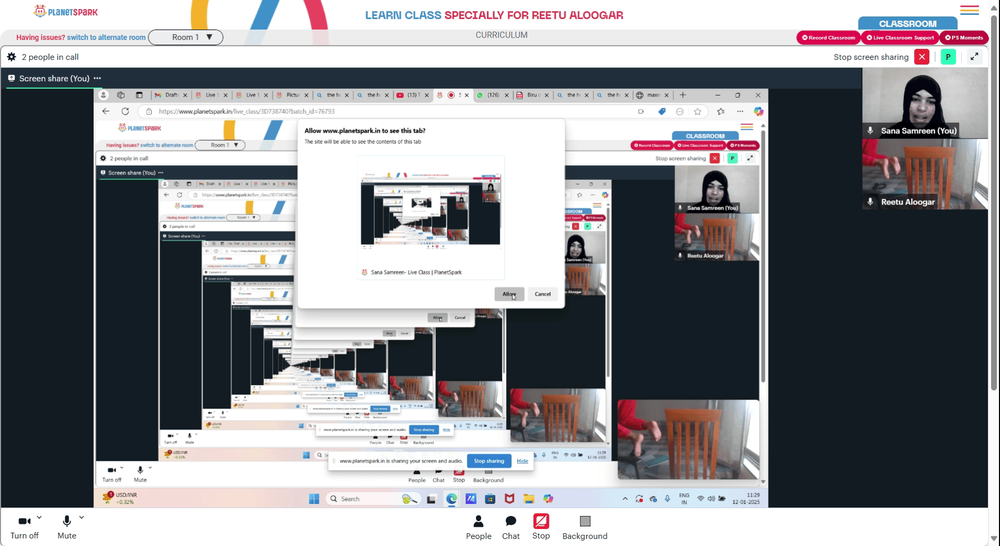Viewport: 1000px width, 546px height.
Task: Click the Copilot icon in shared taskbar
Action: click(548, 499)
